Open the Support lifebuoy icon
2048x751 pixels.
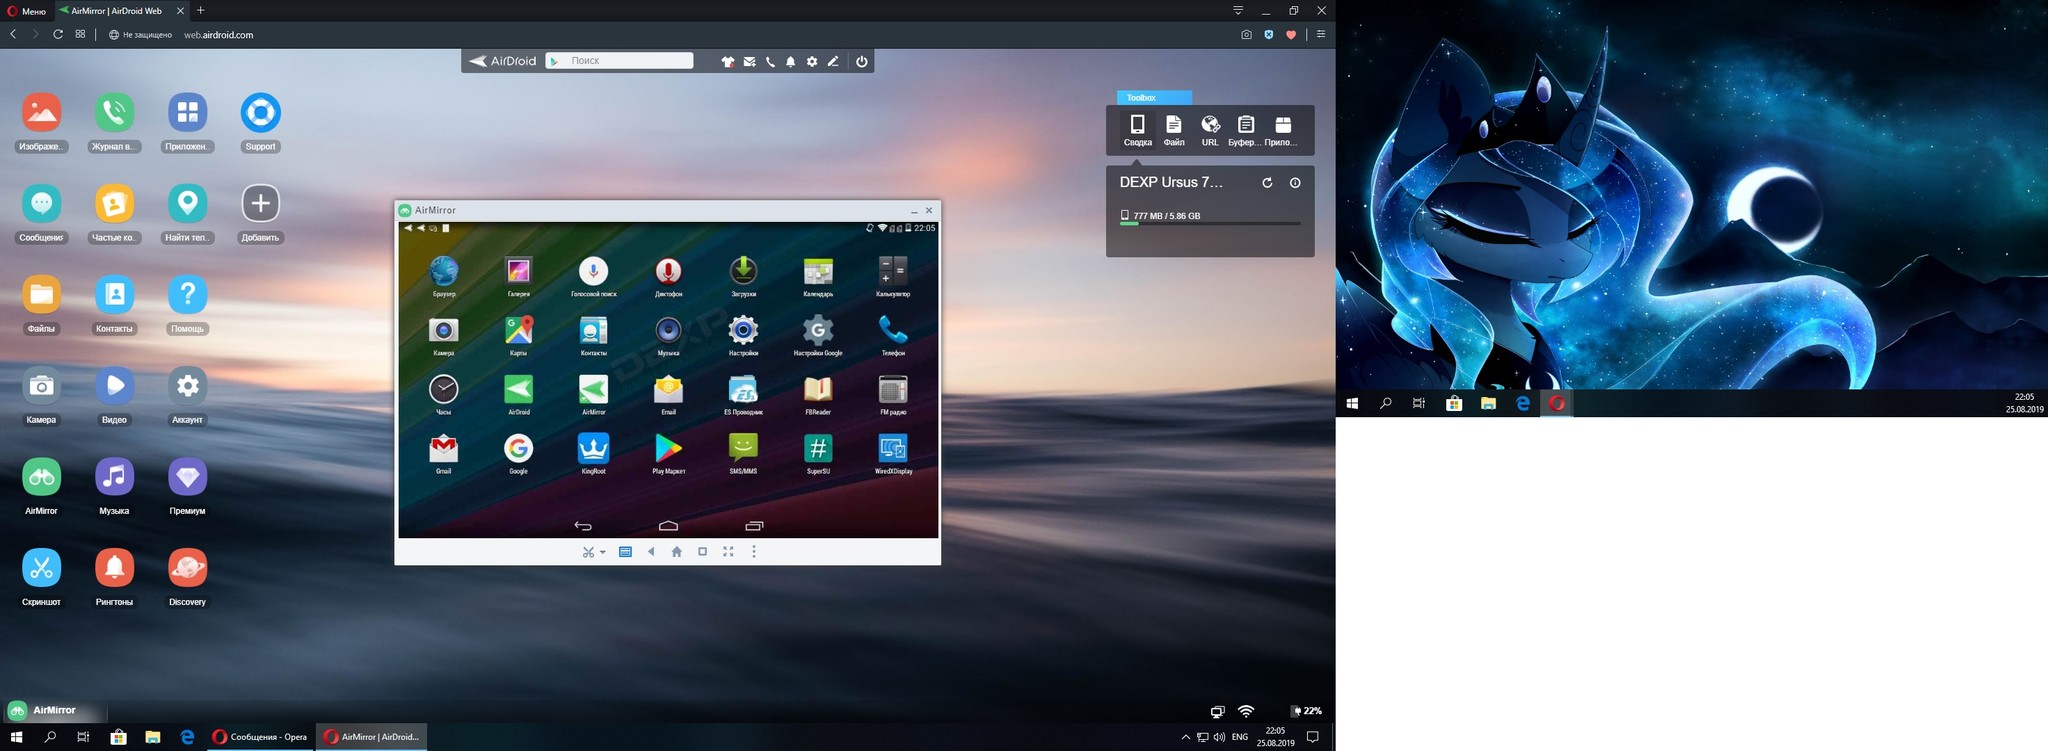pyautogui.click(x=260, y=113)
